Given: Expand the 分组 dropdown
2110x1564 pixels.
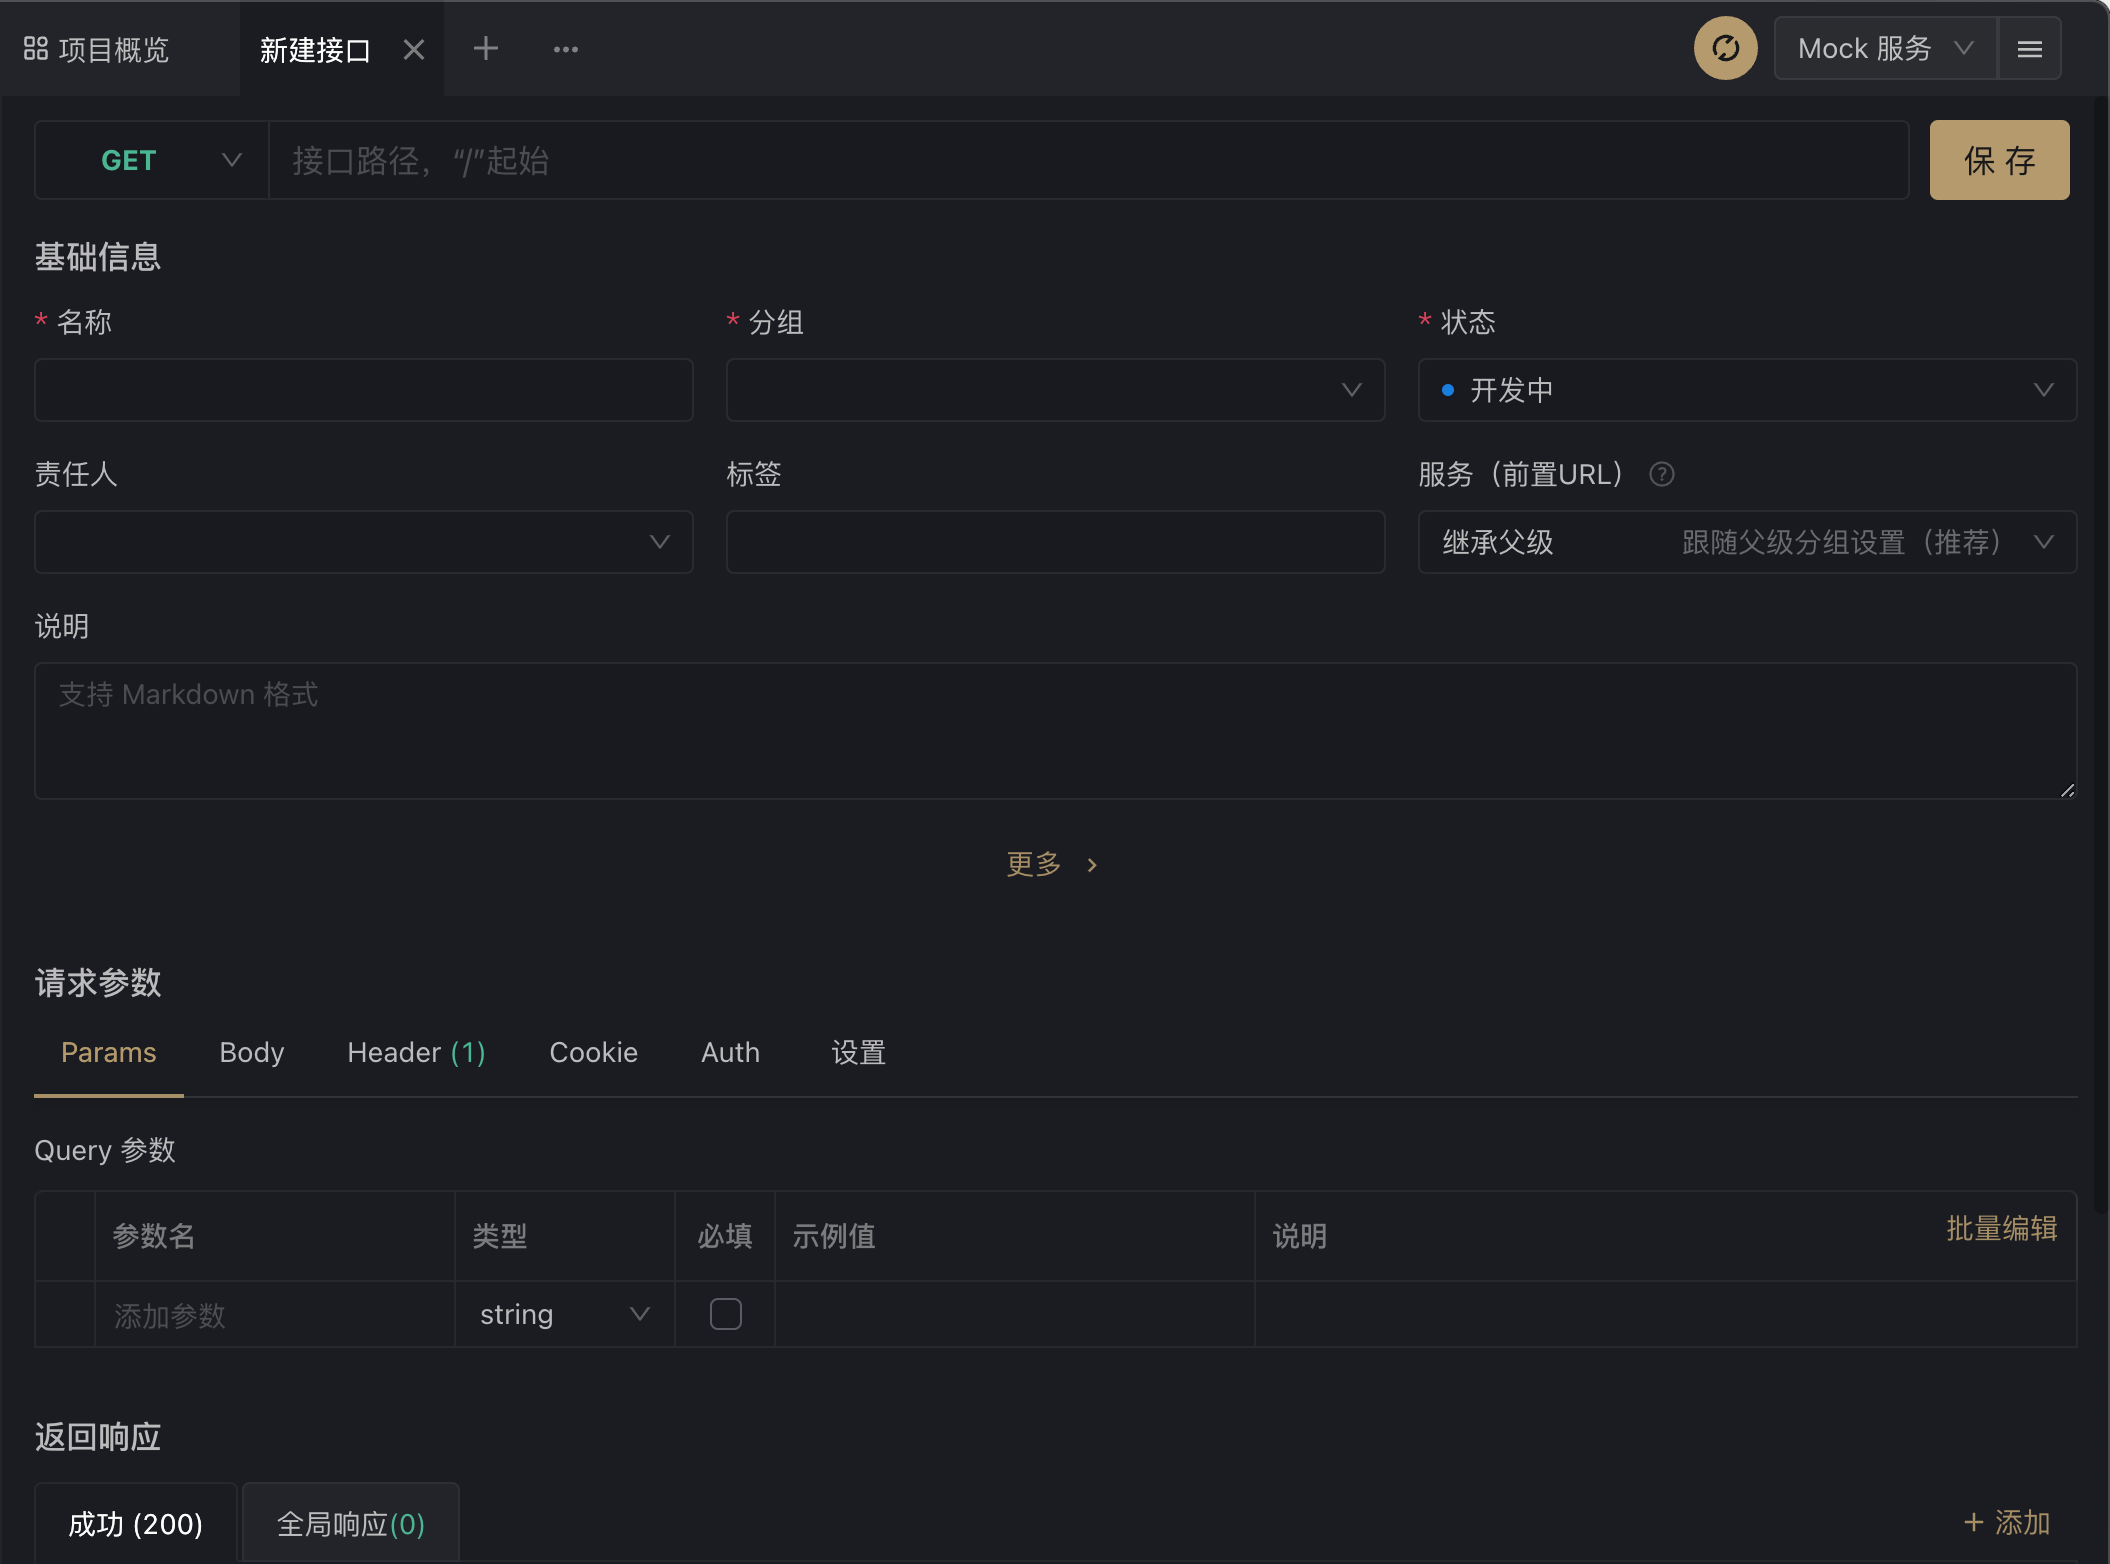Looking at the screenshot, I should (x=1055, y=390).
